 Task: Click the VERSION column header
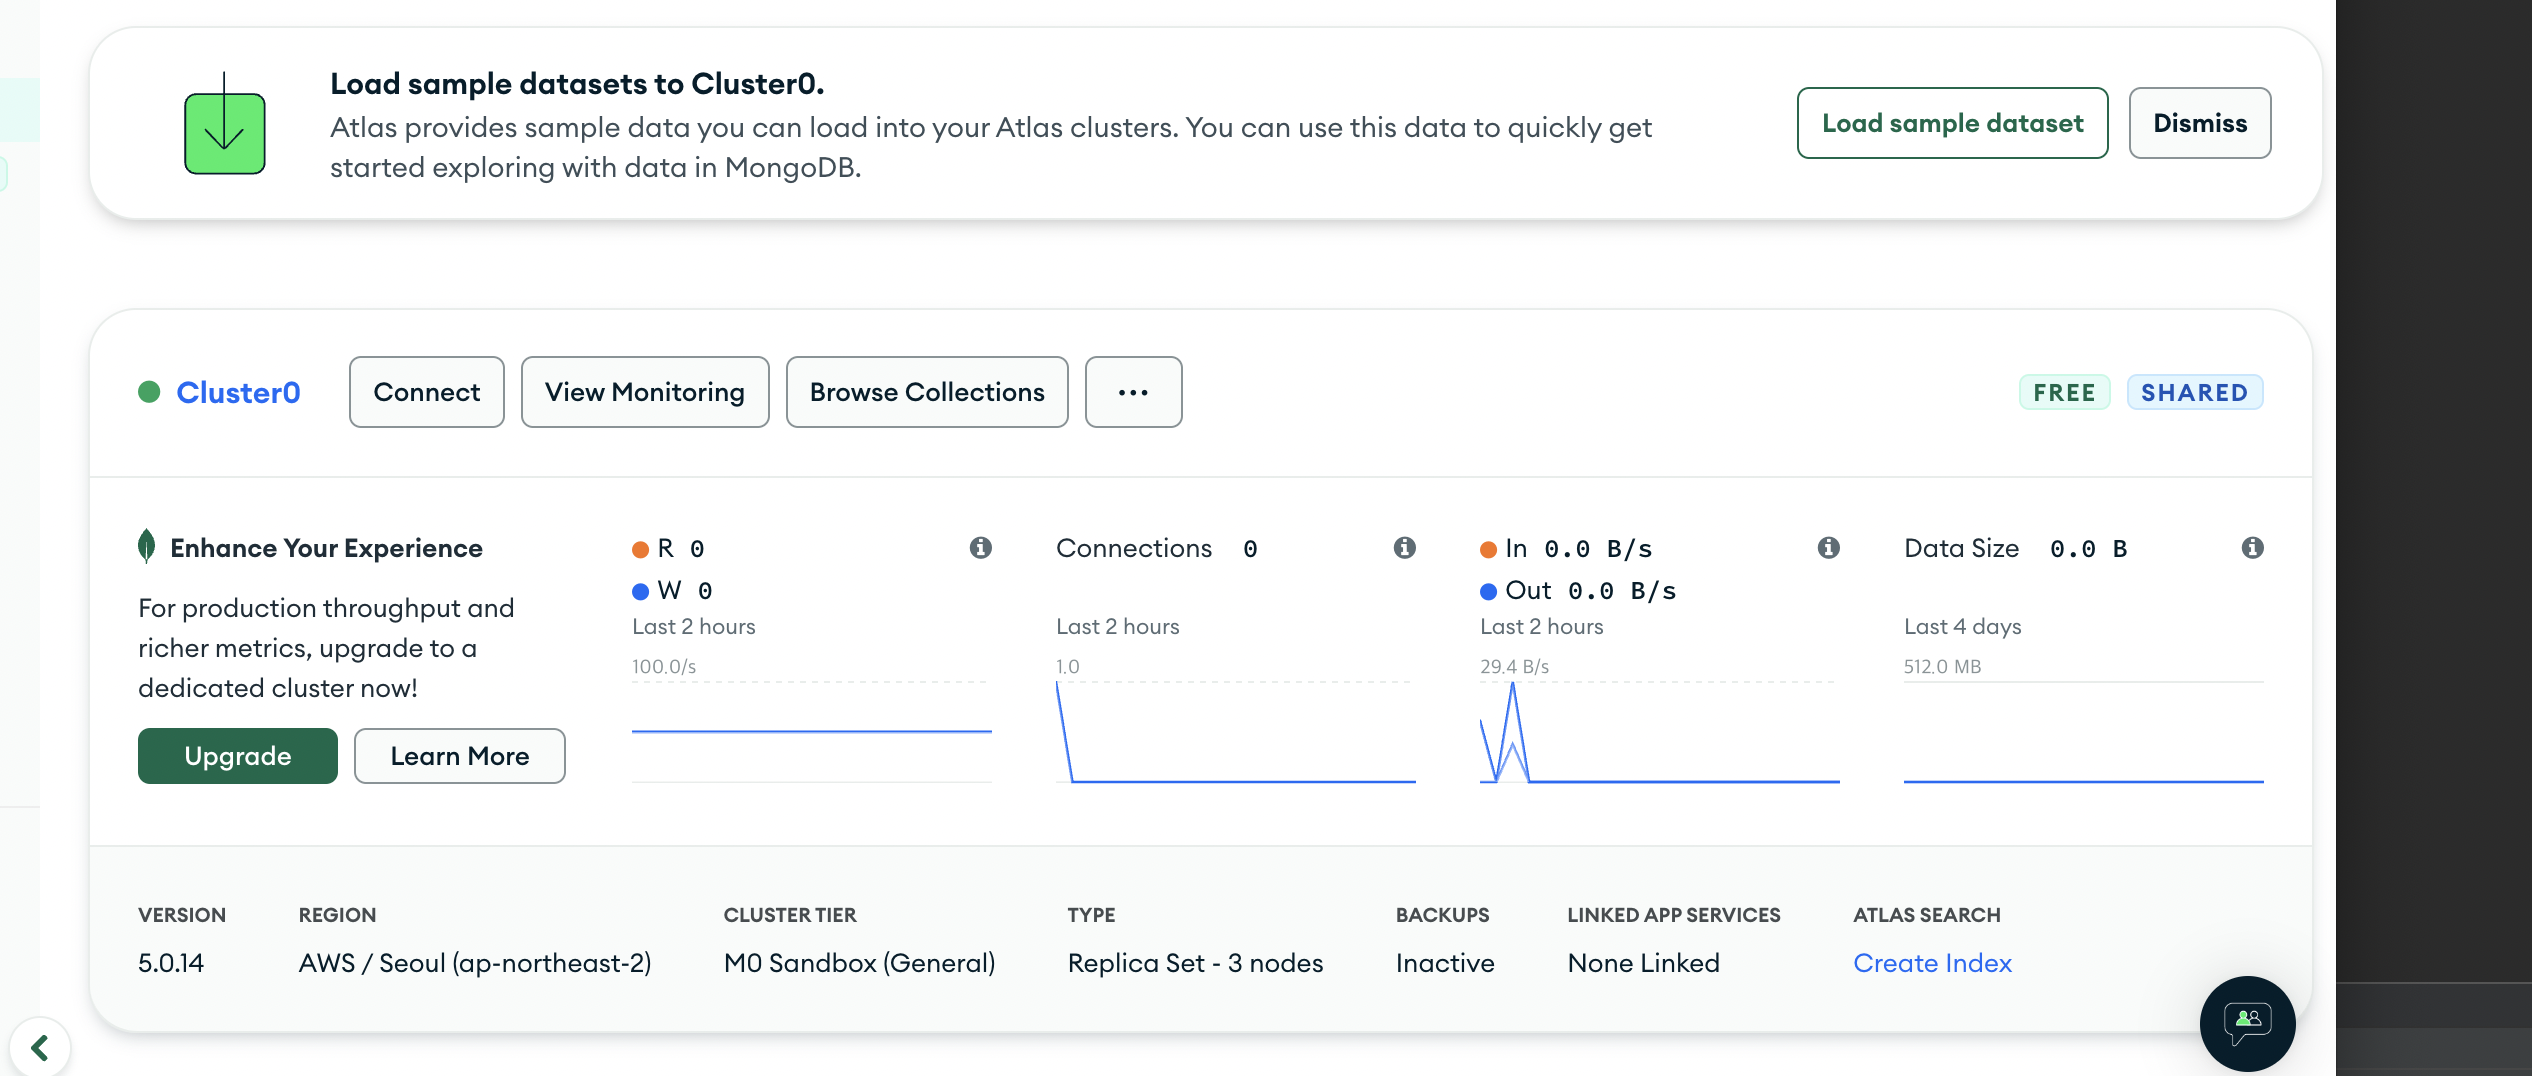182,915
